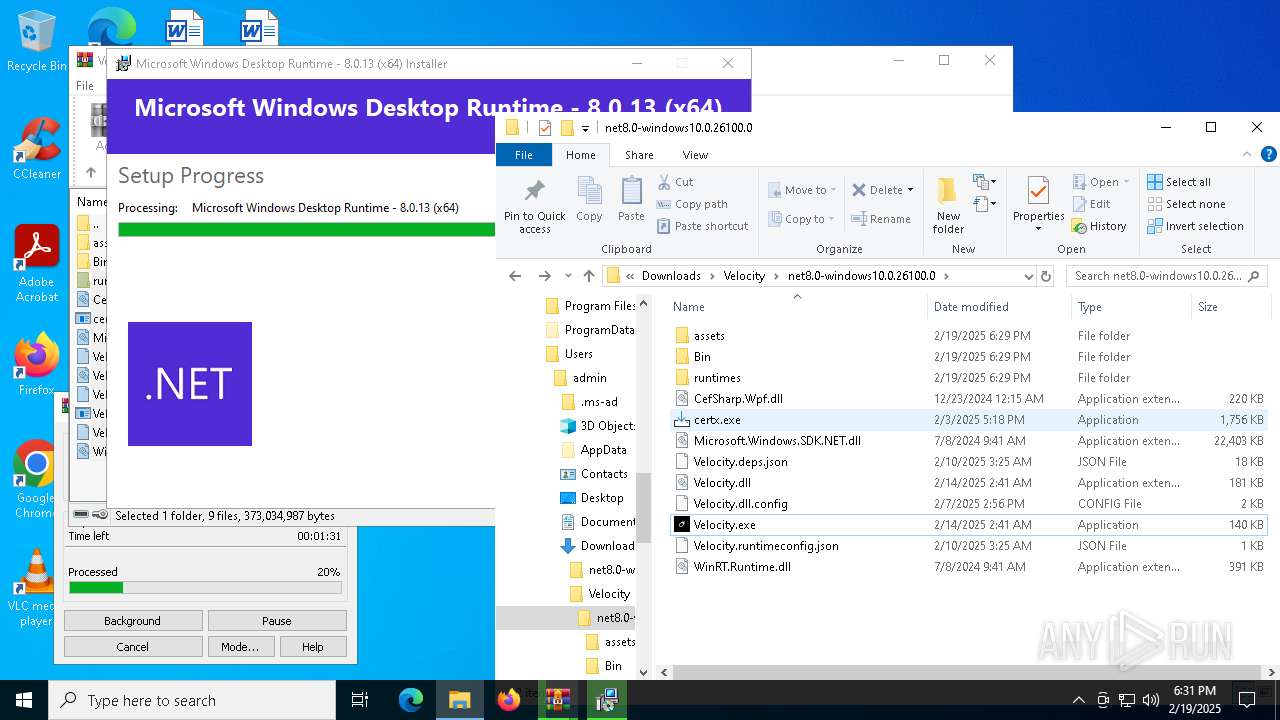Collapse the ribbon with chevron
The height and width of the screenshot is (720, 1280).
pos(1247,155)
